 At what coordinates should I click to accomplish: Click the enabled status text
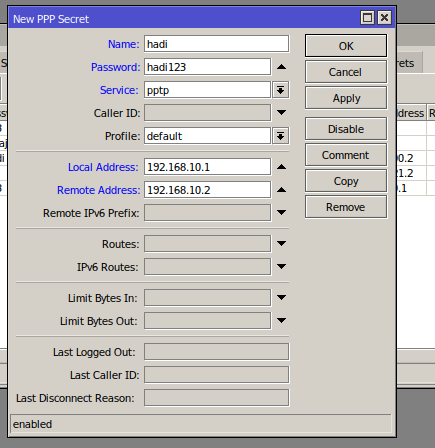pos(32,424)
